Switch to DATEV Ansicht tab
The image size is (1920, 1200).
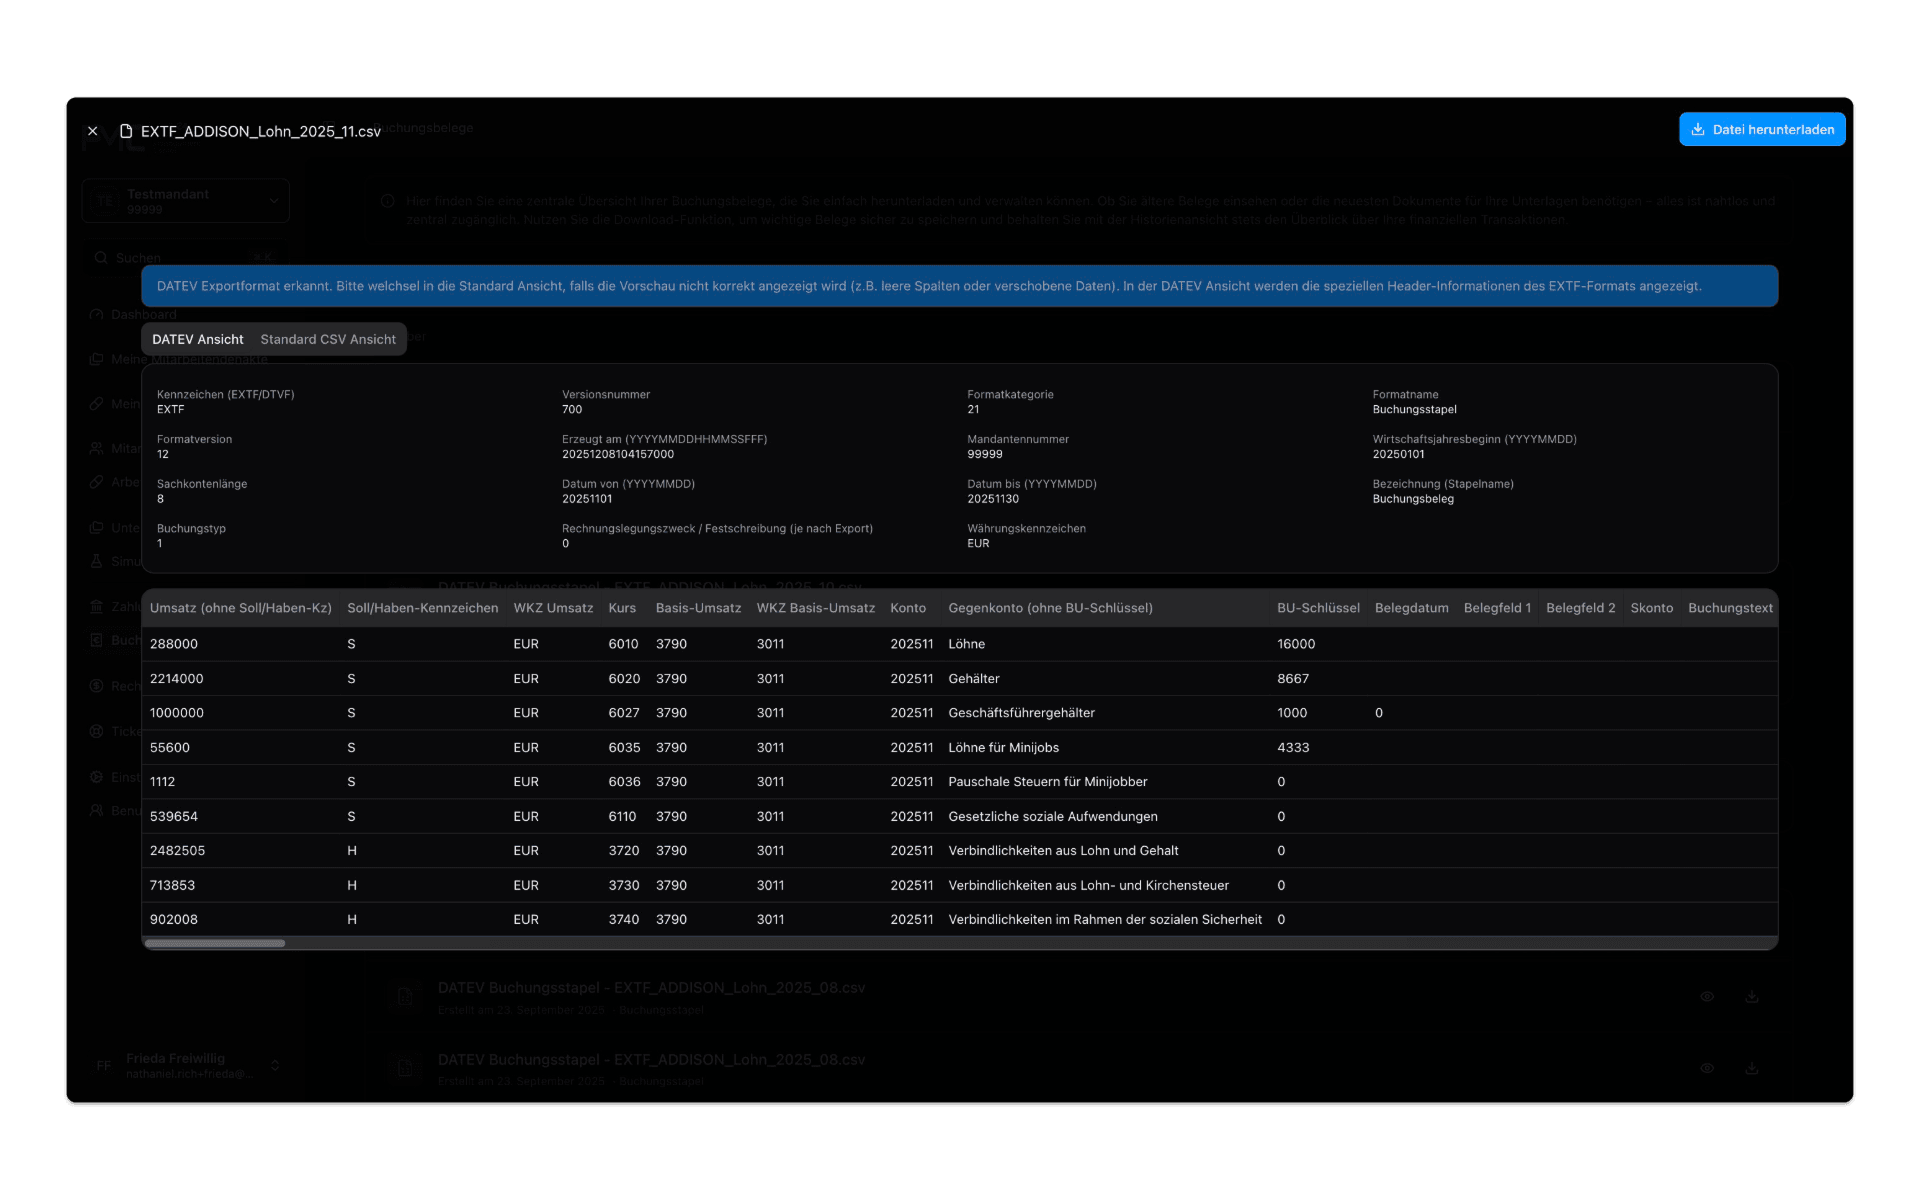pos(197,339)
